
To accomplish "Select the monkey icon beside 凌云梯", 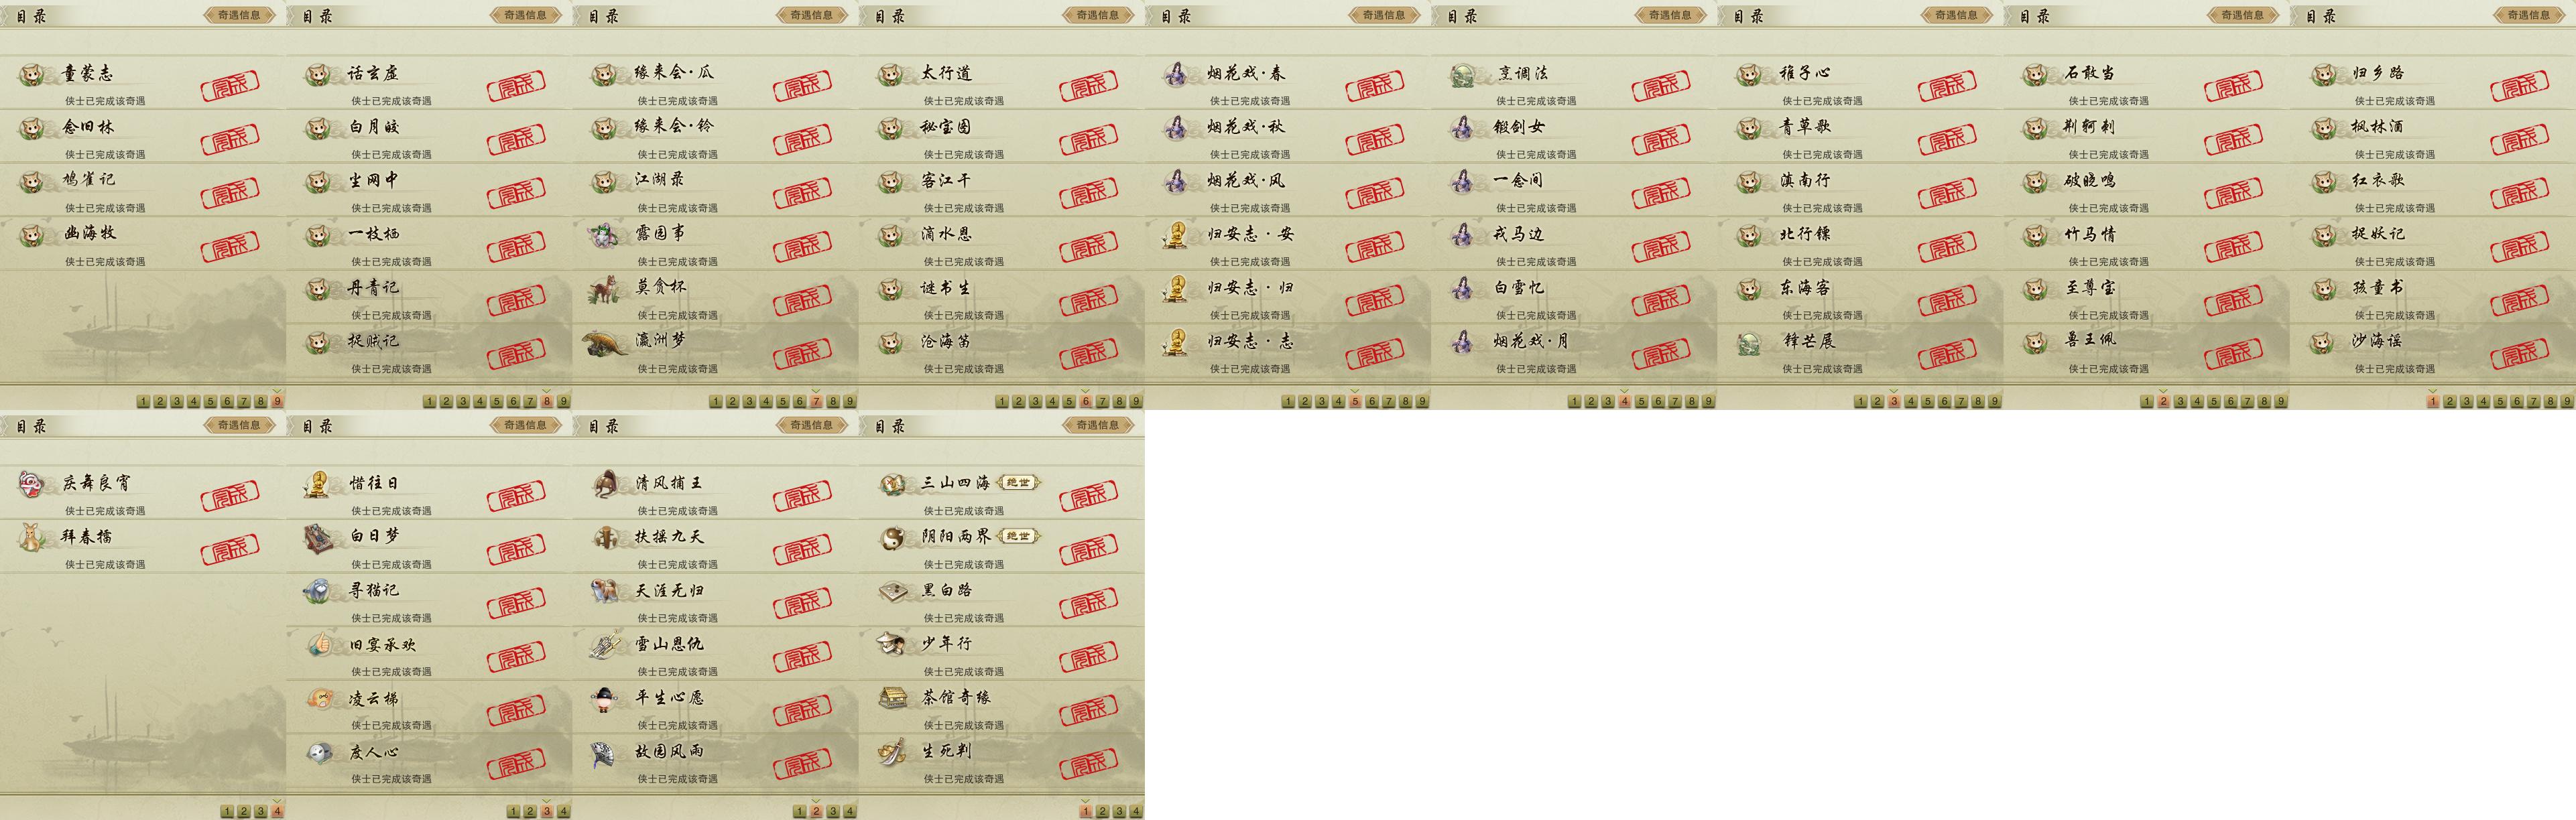I will click(x=319, y=698).
